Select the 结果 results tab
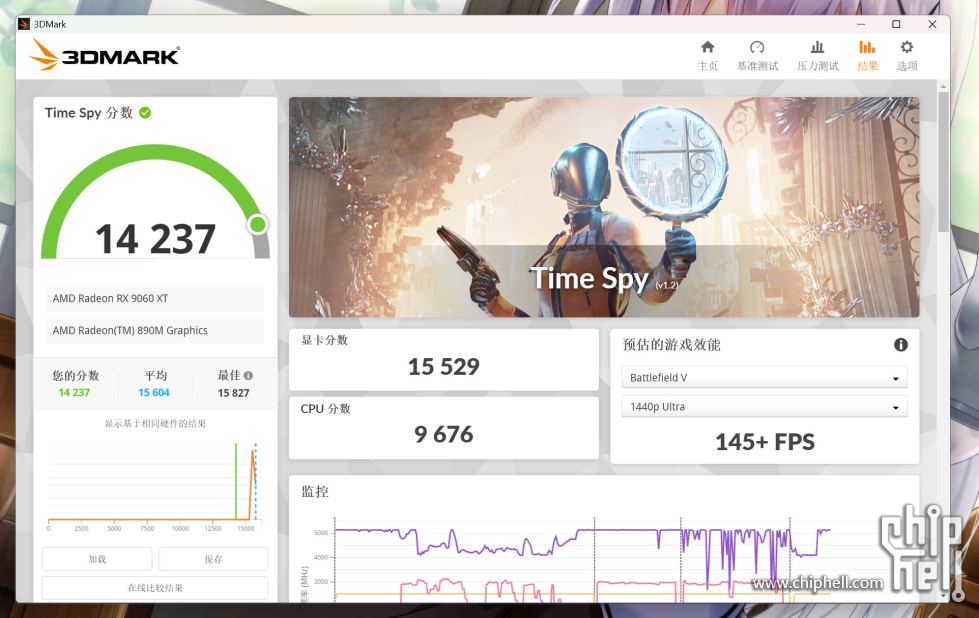This screenshot has height=618, width=979. (x=867, y=56)
